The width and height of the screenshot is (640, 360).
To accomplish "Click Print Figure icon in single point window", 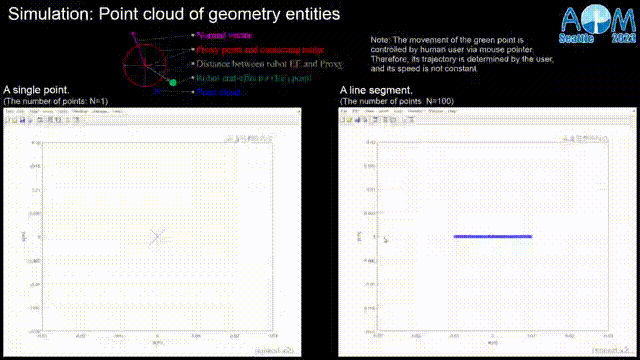I will pyautogui.click(x=30, y=120).
